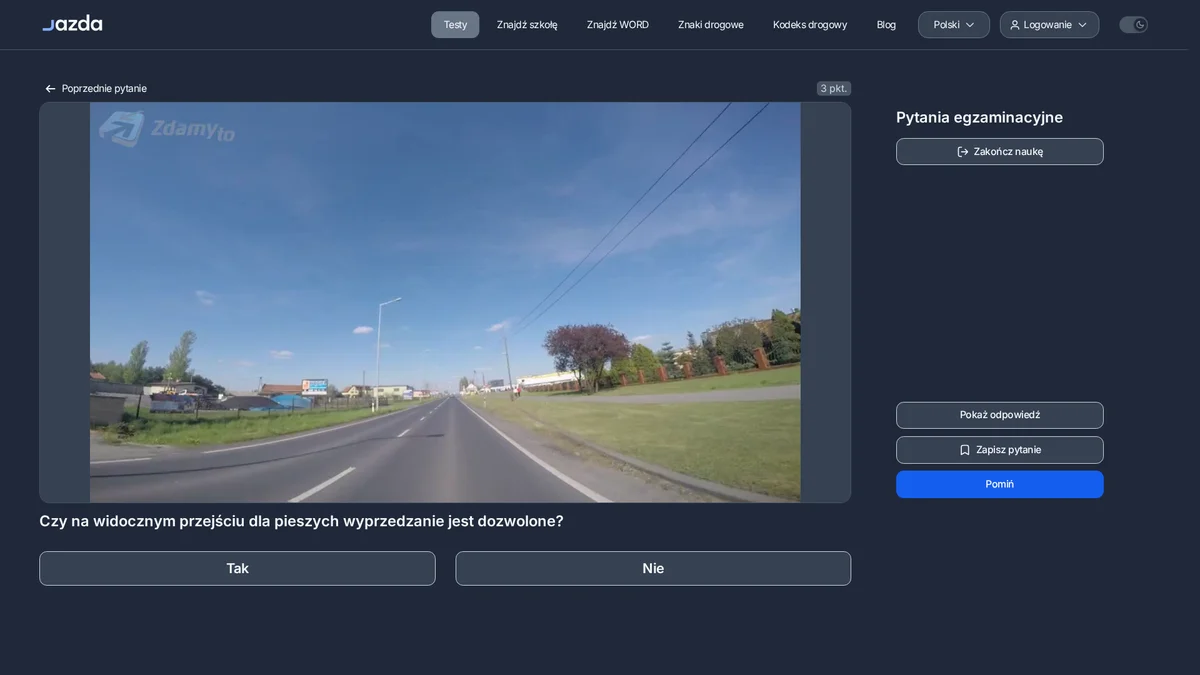Answer Tak to the question
The height and width of the screenshot is (675, 1200).
pyautogui.click(x=237, y=569)
